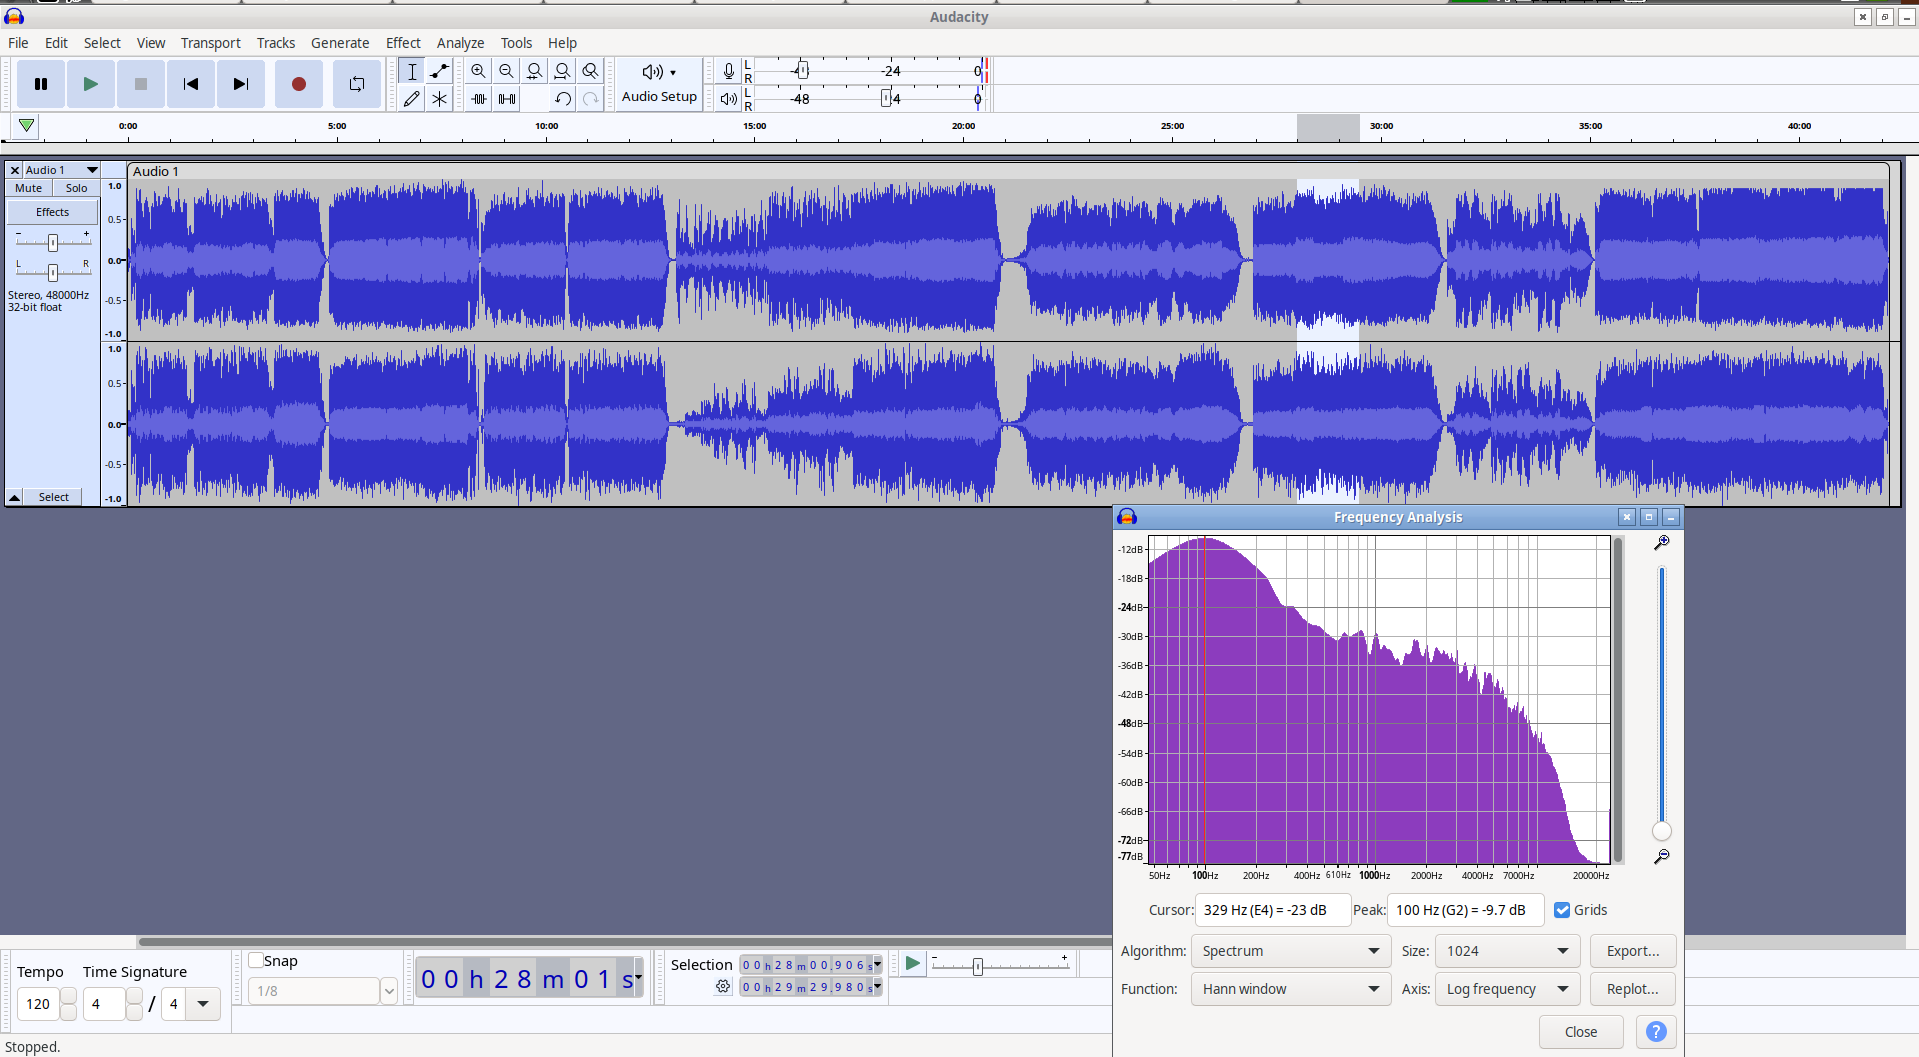Enable the Snap checkbox

(x=256, y=961)
